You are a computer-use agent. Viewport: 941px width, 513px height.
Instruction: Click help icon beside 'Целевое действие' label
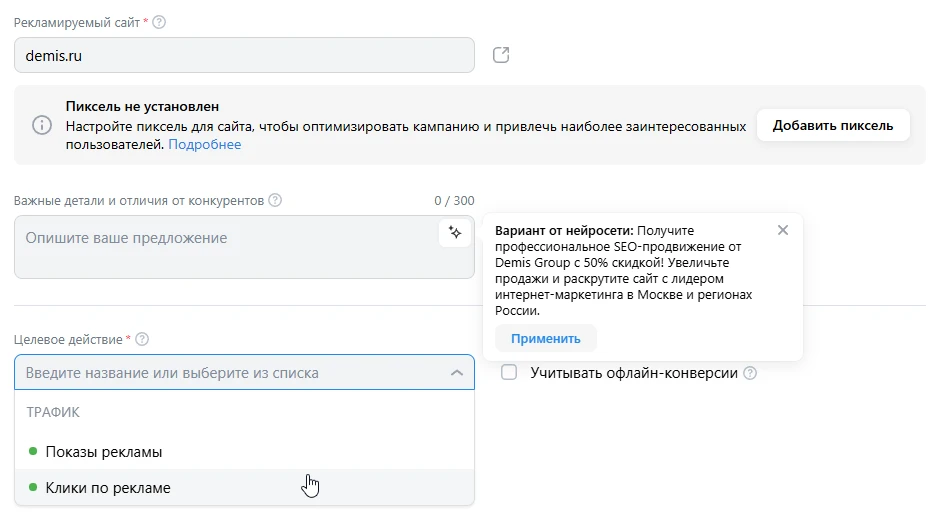coord(142,339)
